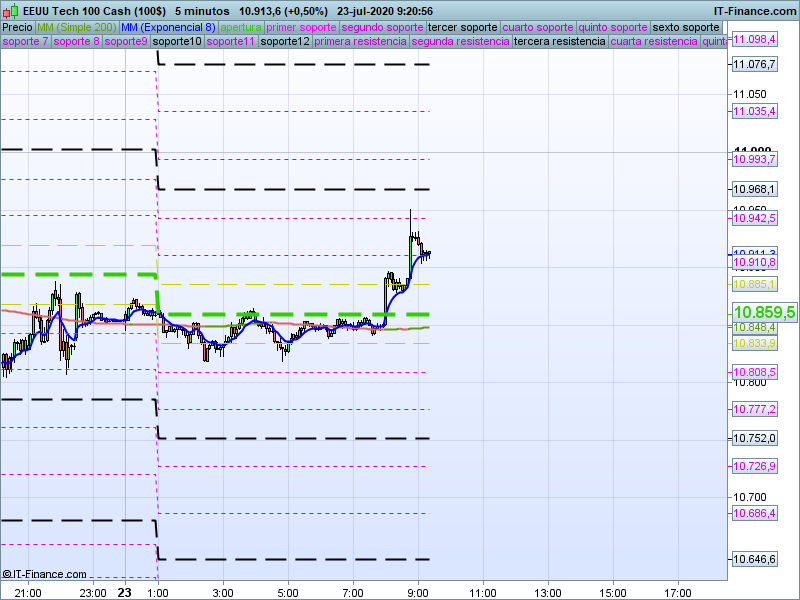Click the yellow 10.833,9 price label
This screenshot has width=800, height=600.
[755, 343]
